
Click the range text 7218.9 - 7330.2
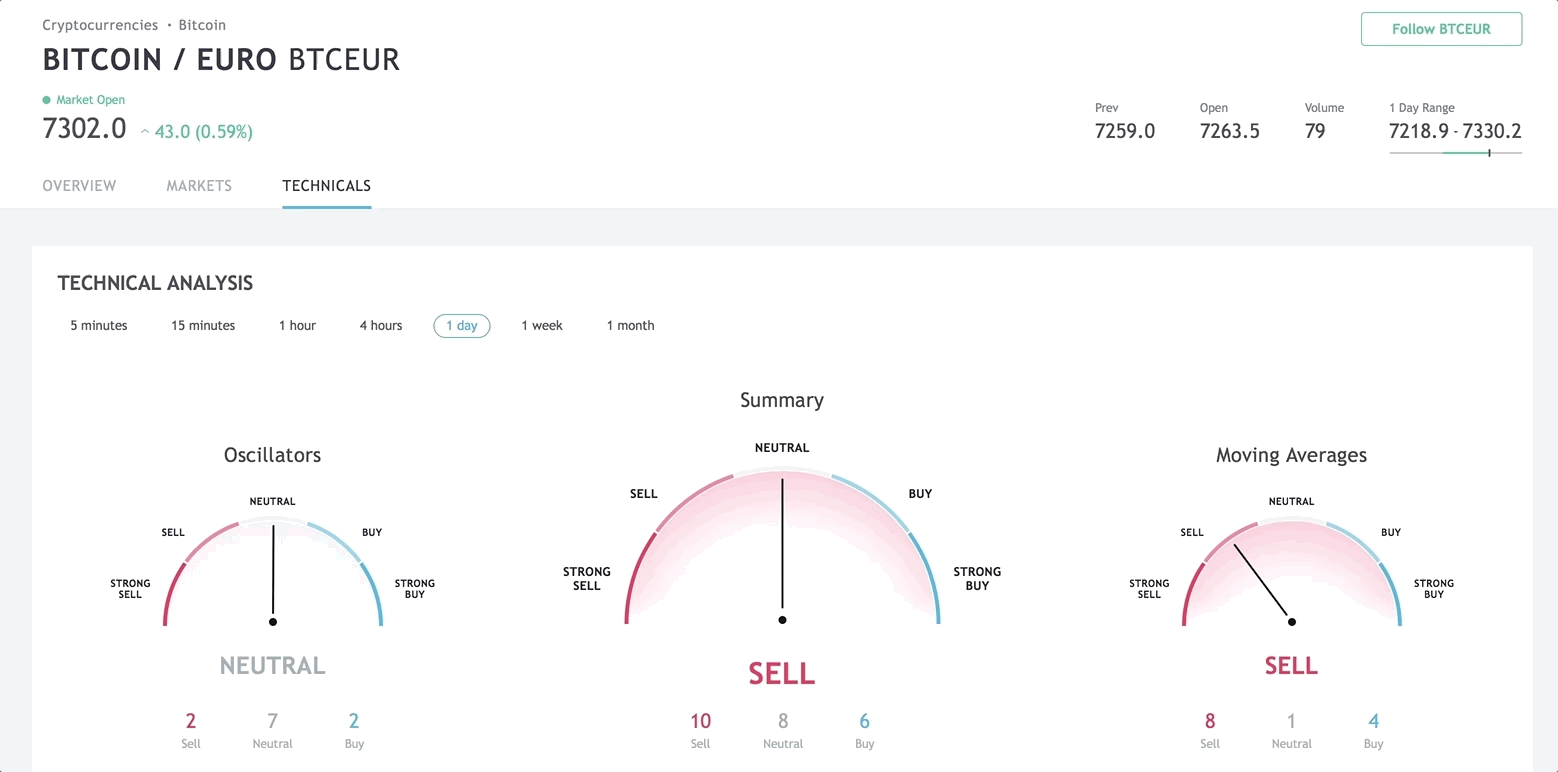pos(1455,131)
